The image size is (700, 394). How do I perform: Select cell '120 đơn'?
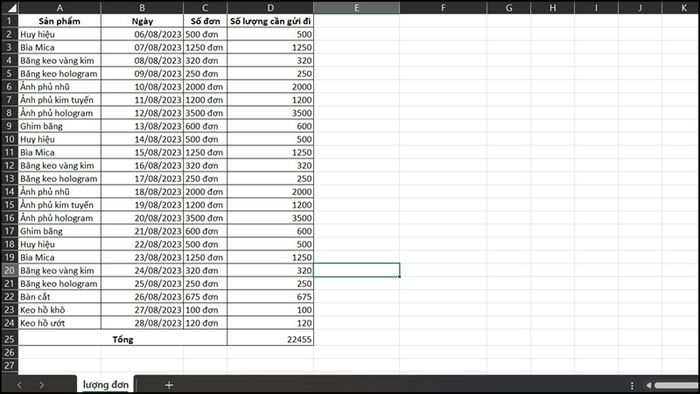point(205,323)
